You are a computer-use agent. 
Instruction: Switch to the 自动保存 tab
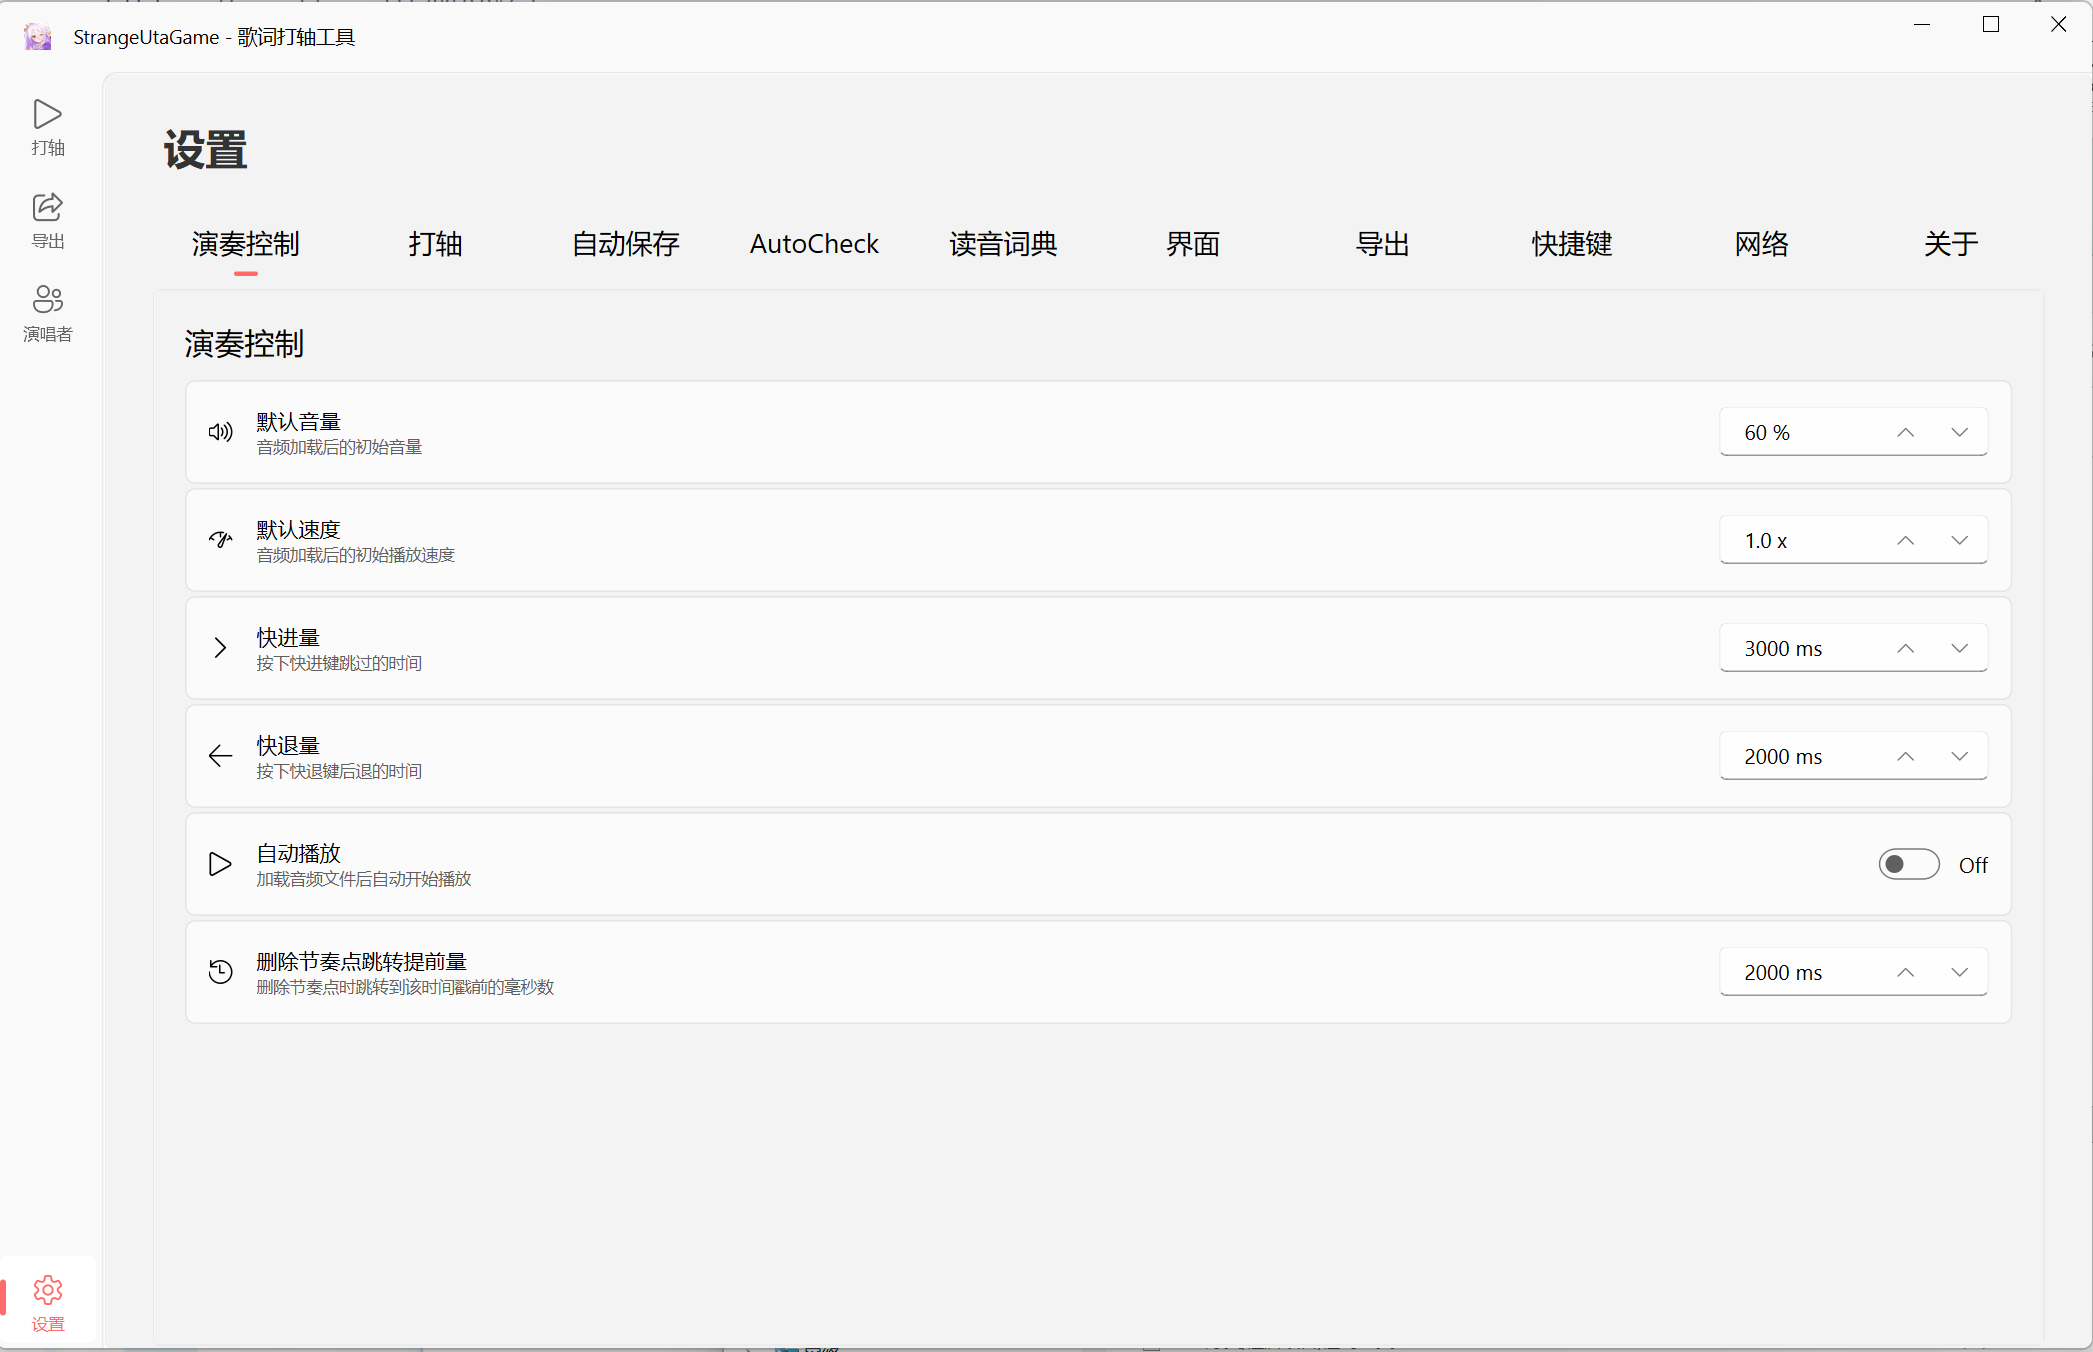625,244
